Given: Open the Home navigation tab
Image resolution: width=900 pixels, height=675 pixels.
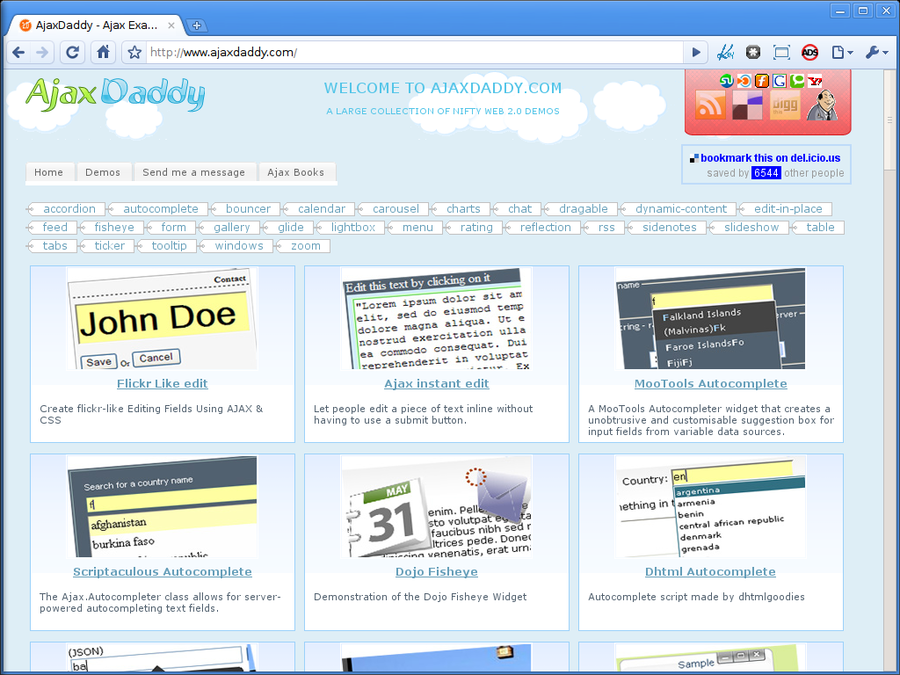Looking at the screenshot, I should point(49,172).
